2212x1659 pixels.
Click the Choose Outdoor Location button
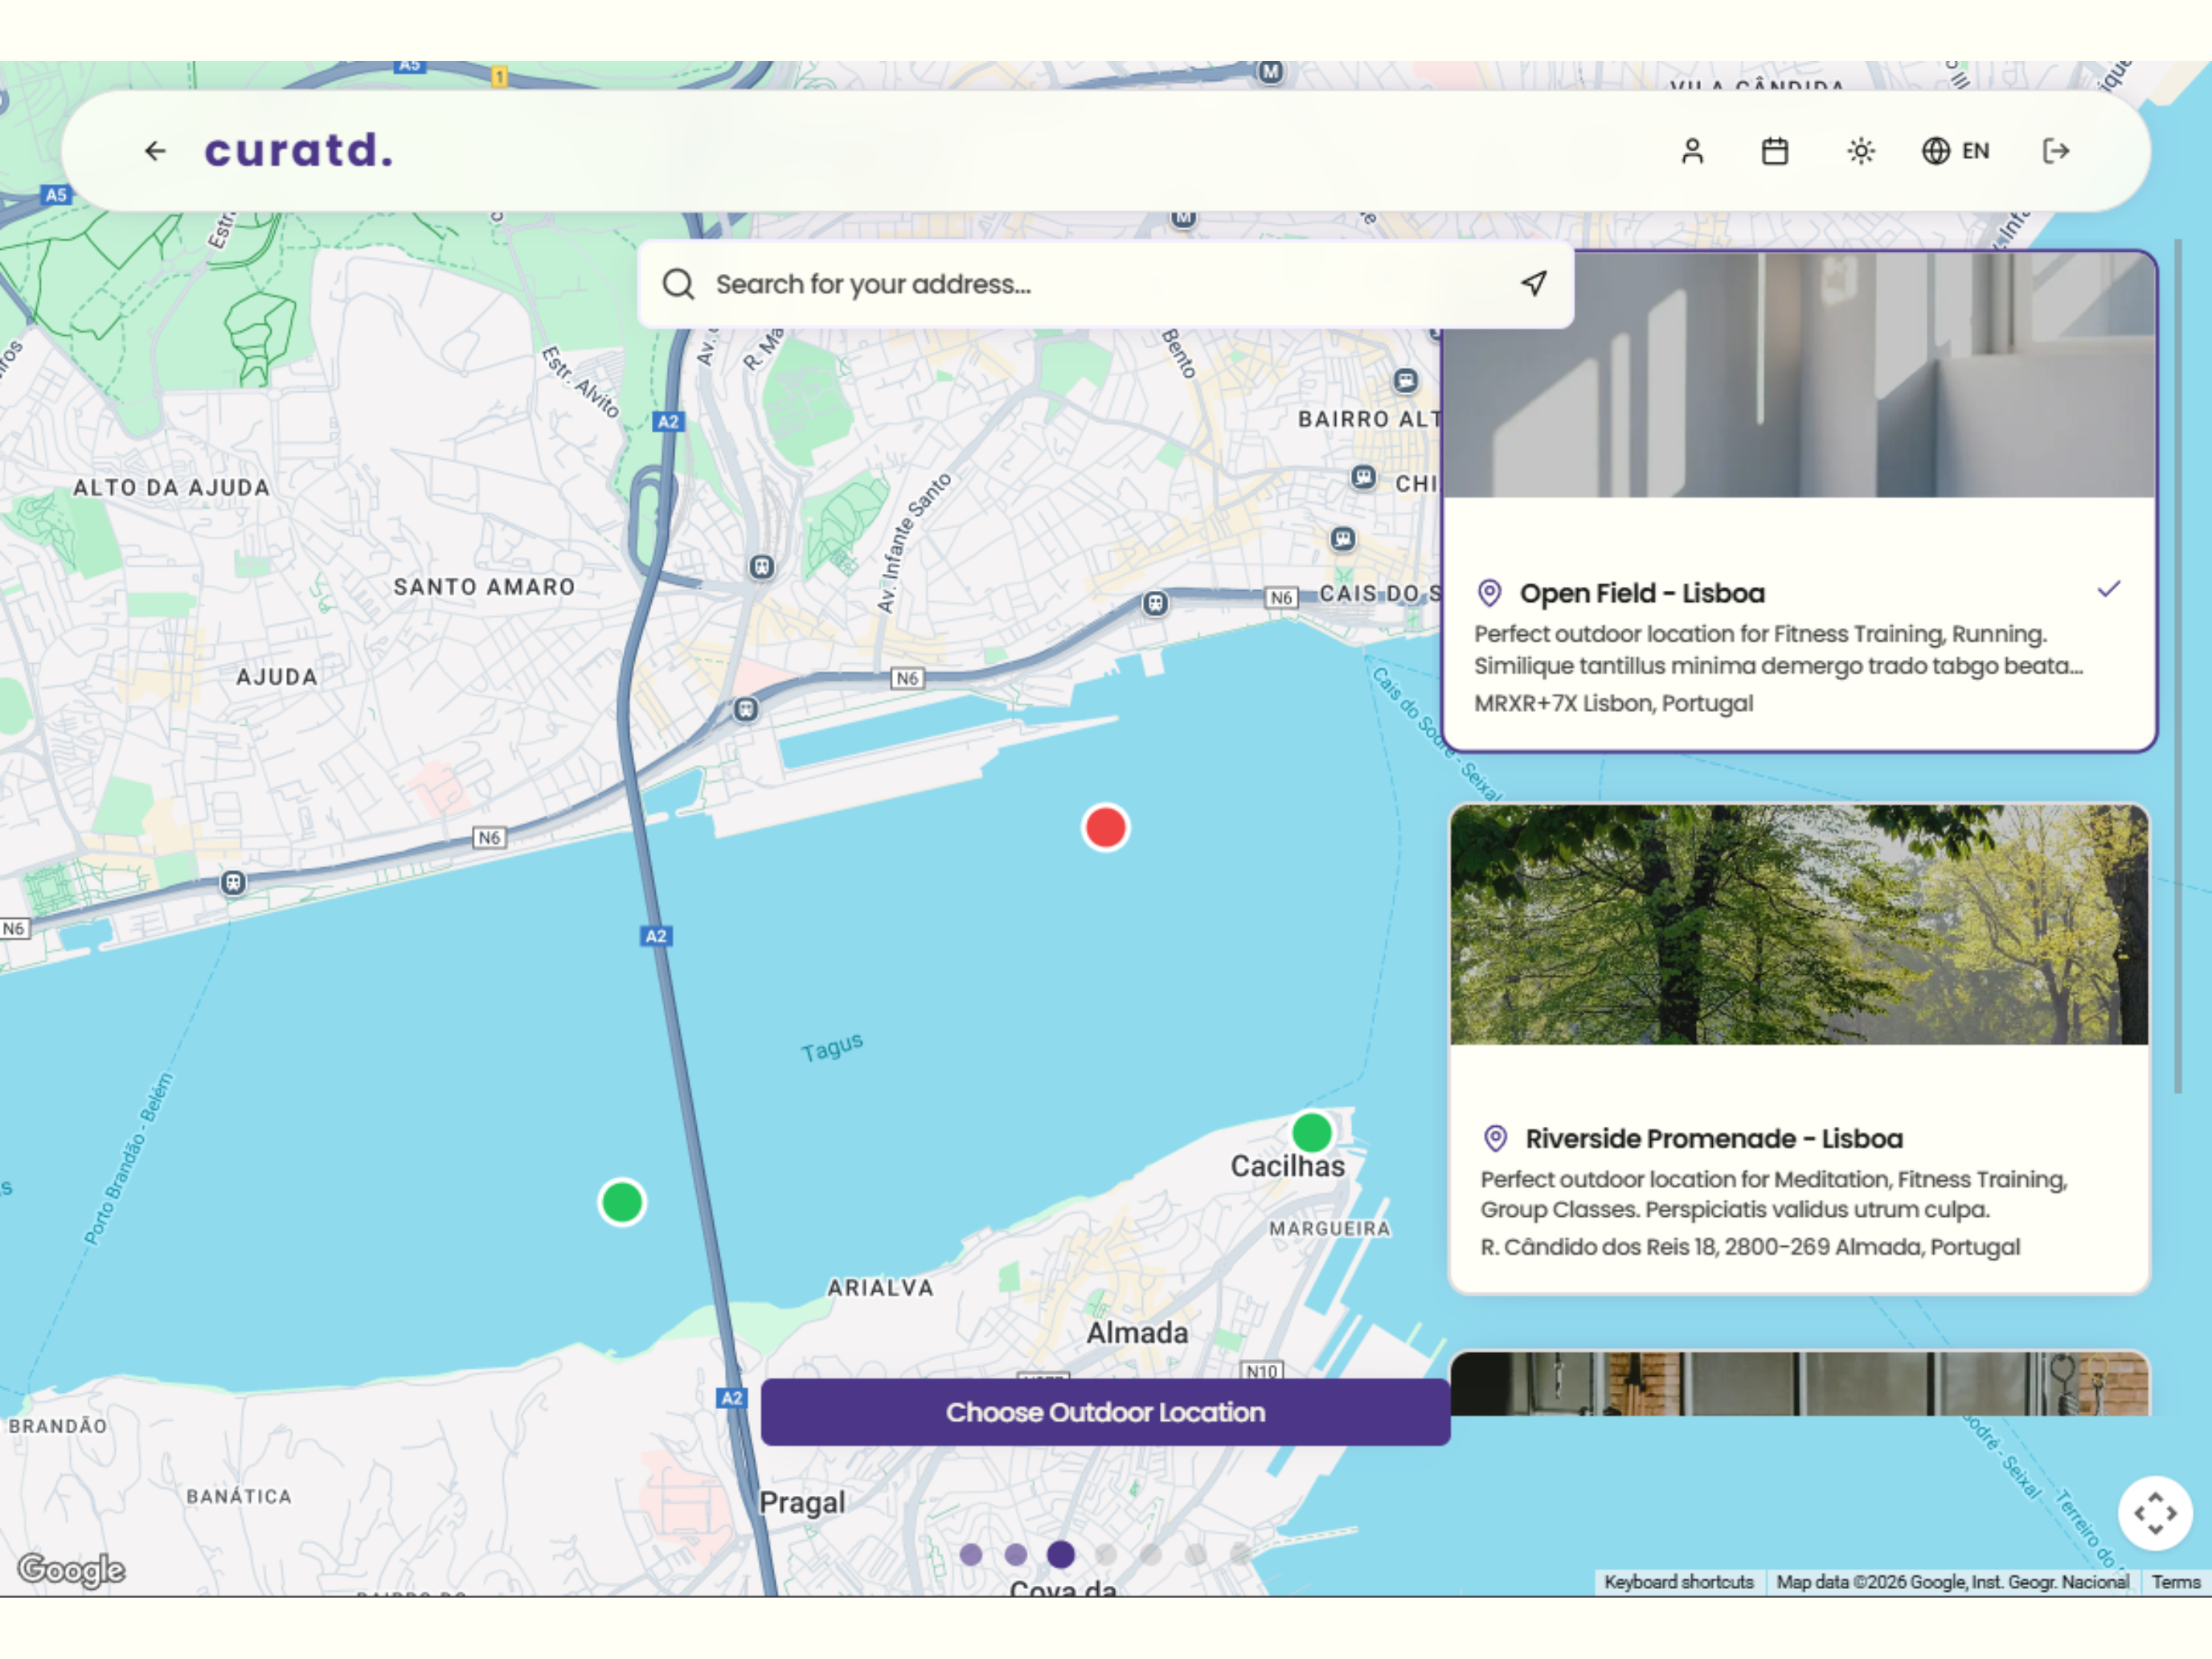(x=1105, y=1412)
